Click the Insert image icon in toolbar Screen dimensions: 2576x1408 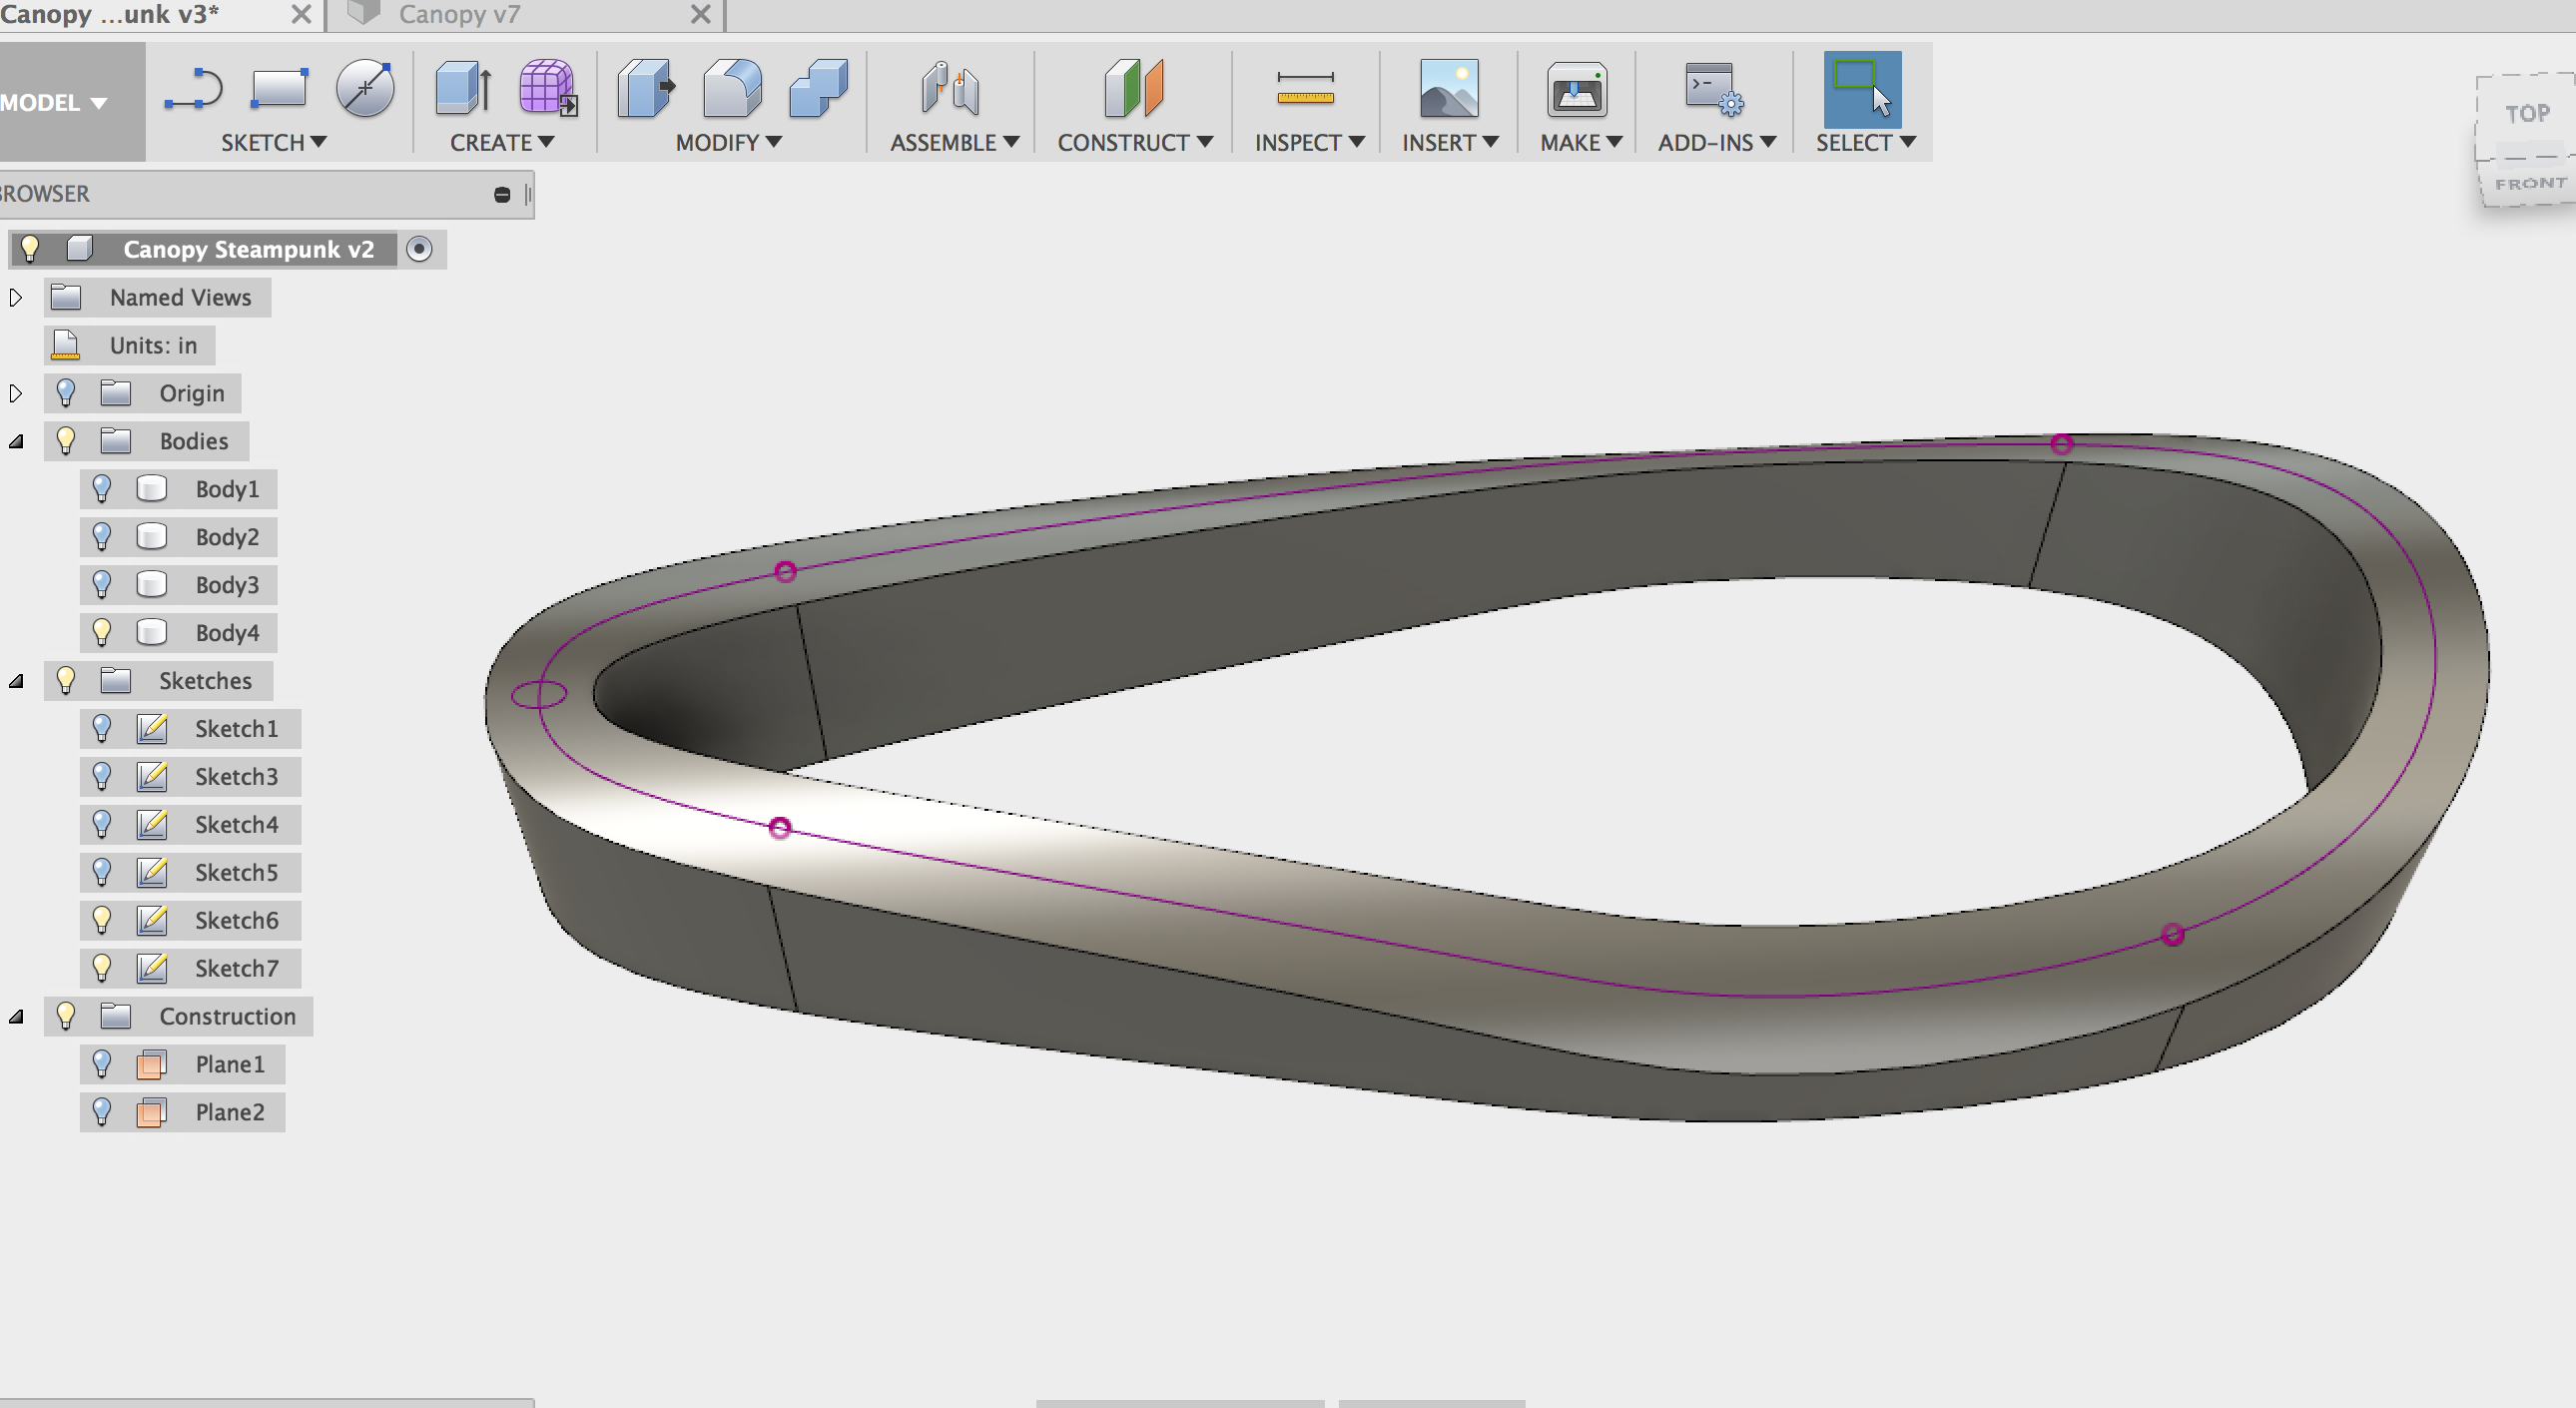coord(1449,89)
